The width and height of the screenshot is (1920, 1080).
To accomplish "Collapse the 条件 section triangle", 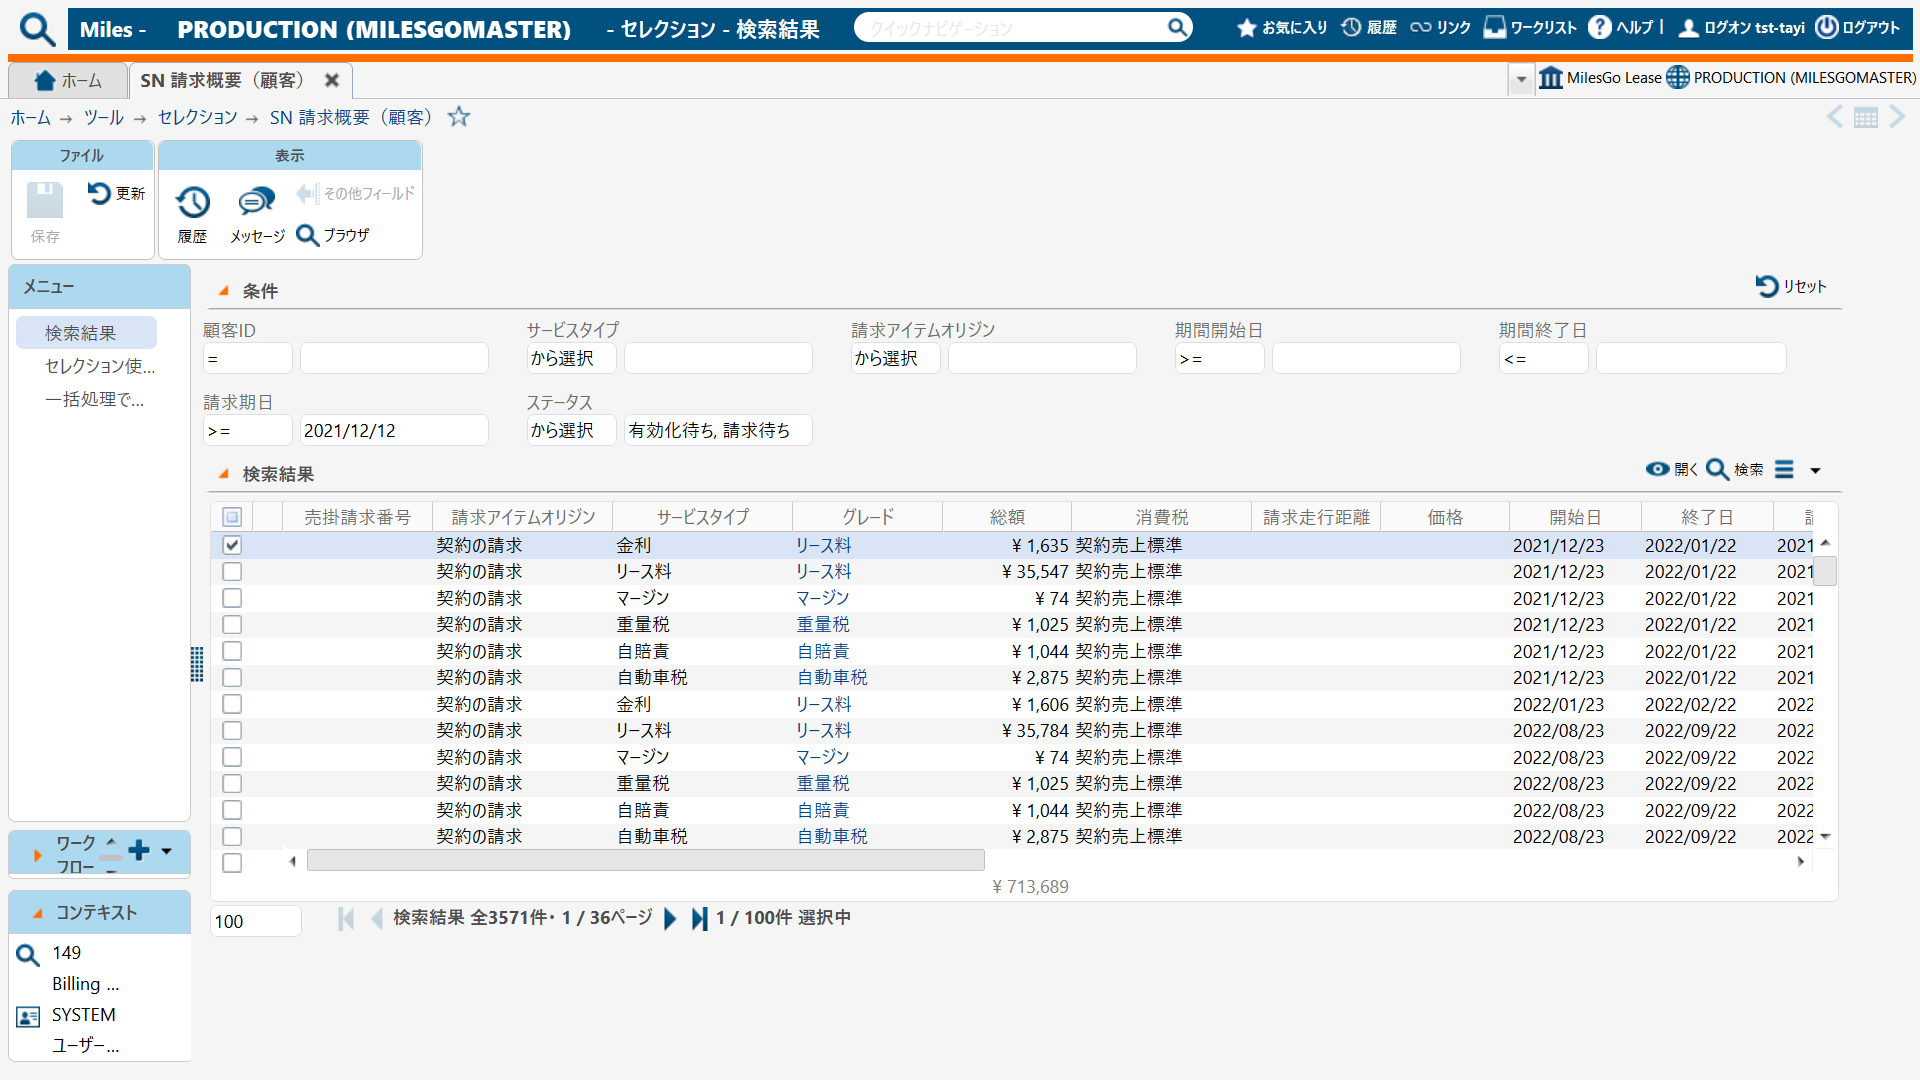I will (x=224, y=291).
